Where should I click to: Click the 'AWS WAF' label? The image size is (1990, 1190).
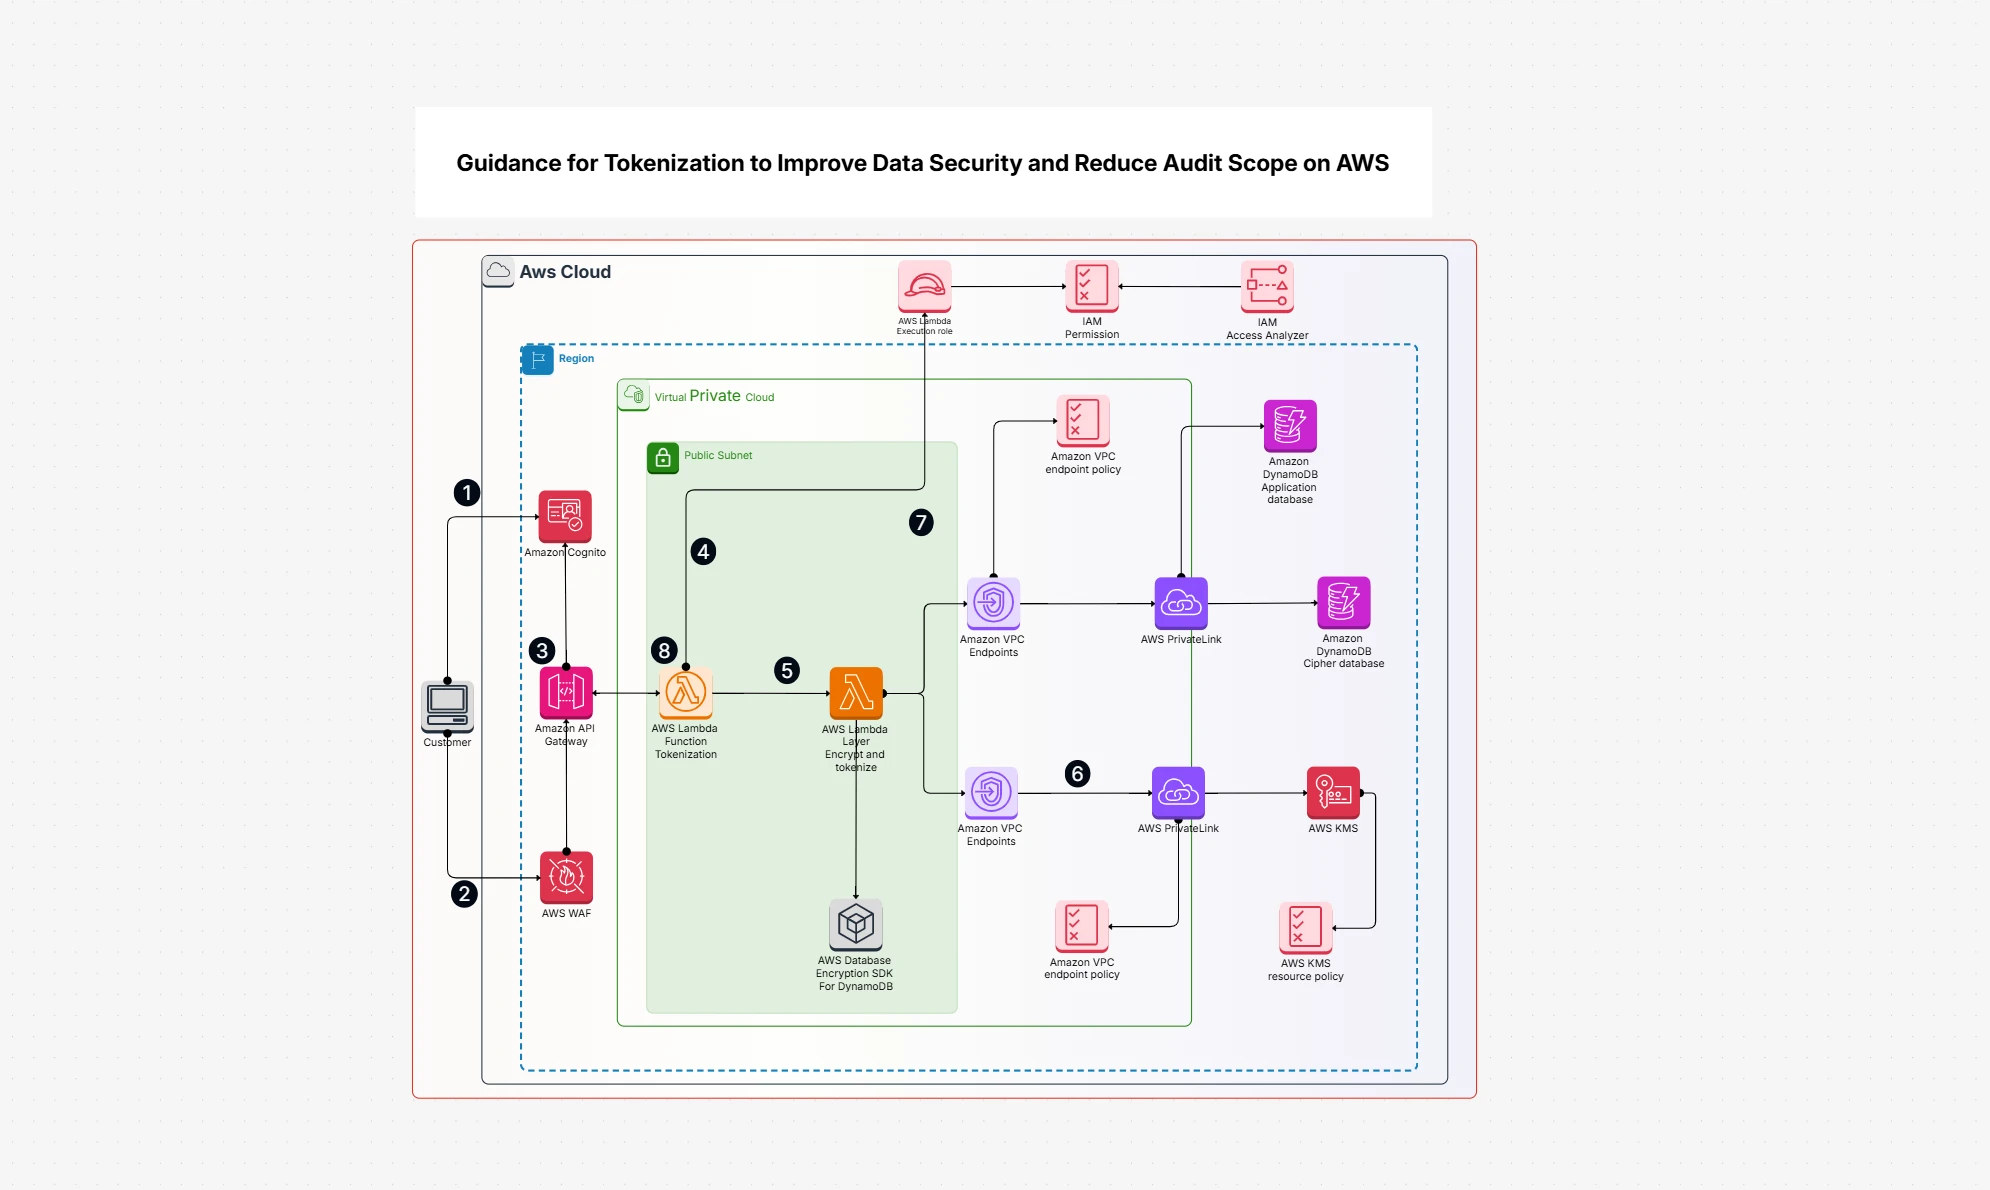tap(566, 913)
